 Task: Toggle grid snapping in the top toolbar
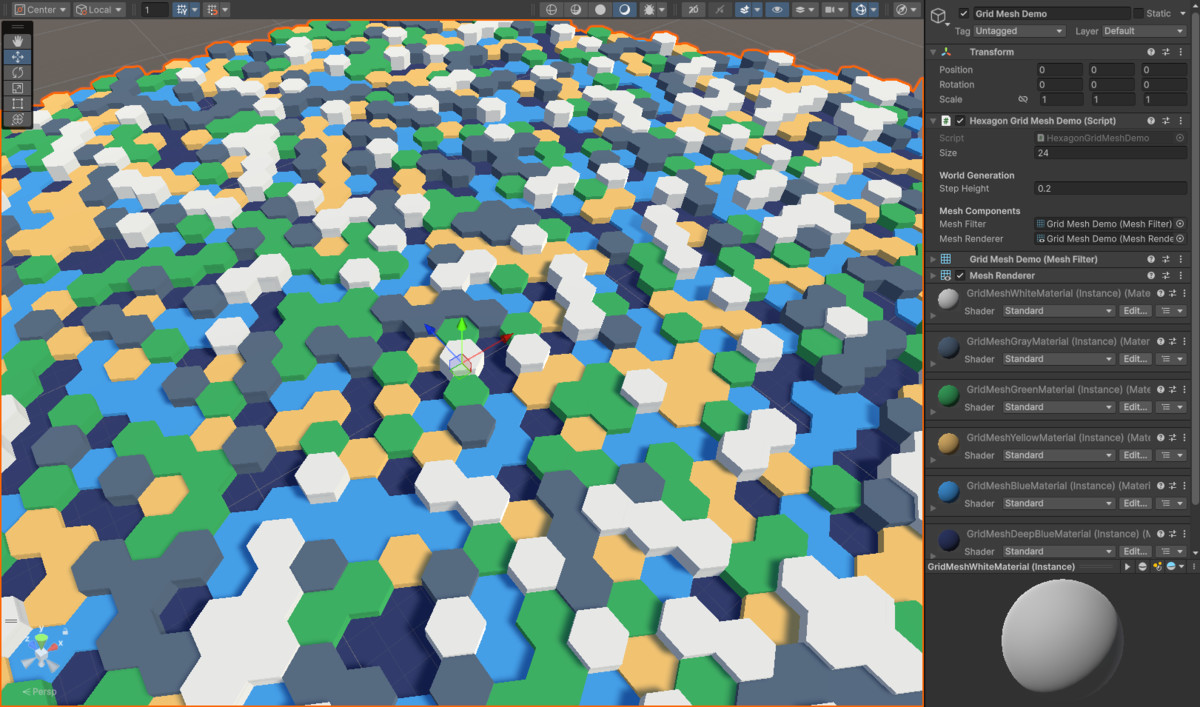[212, 9]
